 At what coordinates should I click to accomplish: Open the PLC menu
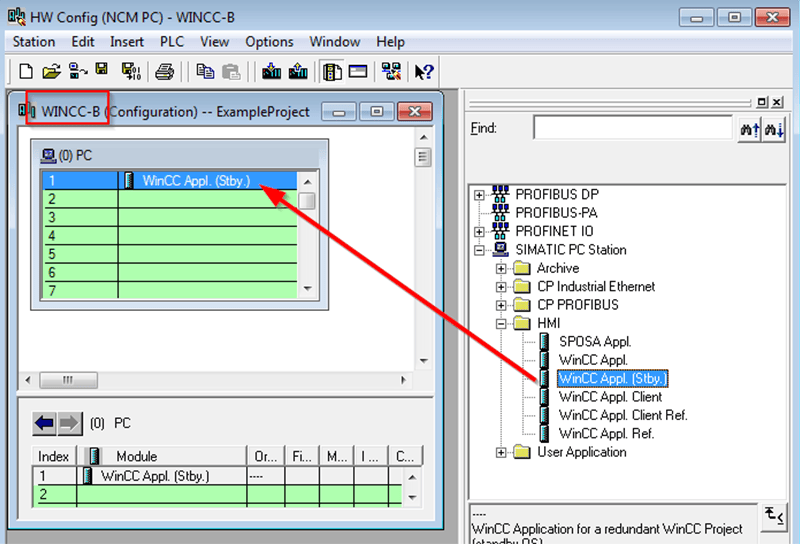pyautogui.click(x=172, y=42)
